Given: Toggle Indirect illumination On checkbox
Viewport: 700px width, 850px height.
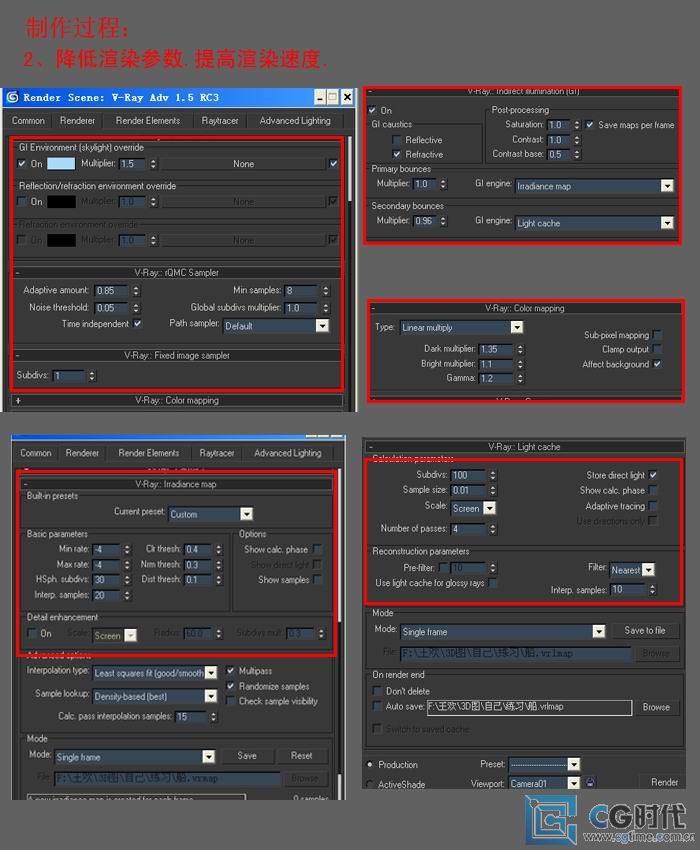Looking at the screenshot, I should [x=373, y=110].
